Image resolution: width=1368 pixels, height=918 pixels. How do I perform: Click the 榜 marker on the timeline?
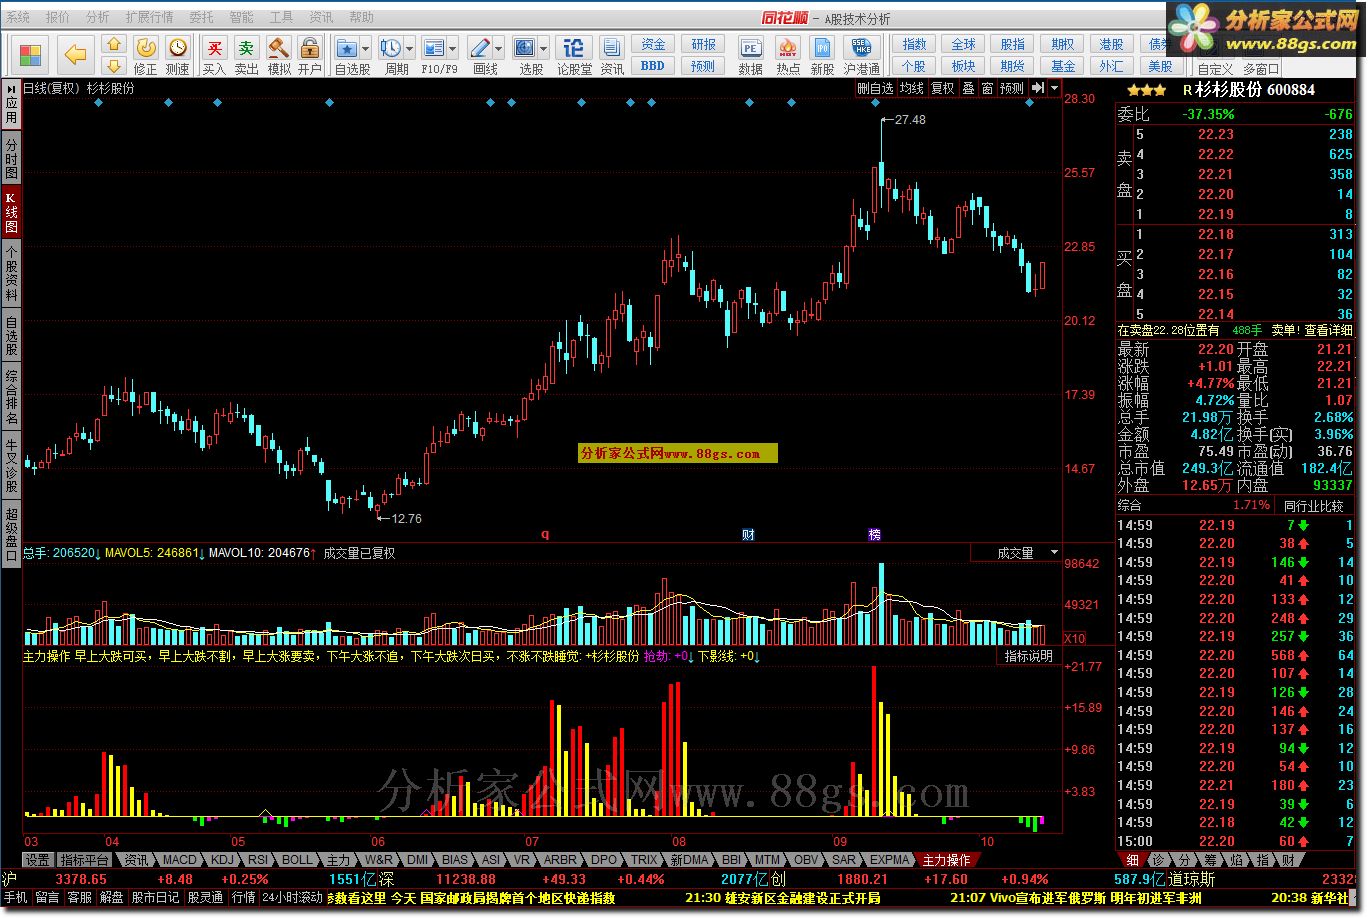coord(875,535)
